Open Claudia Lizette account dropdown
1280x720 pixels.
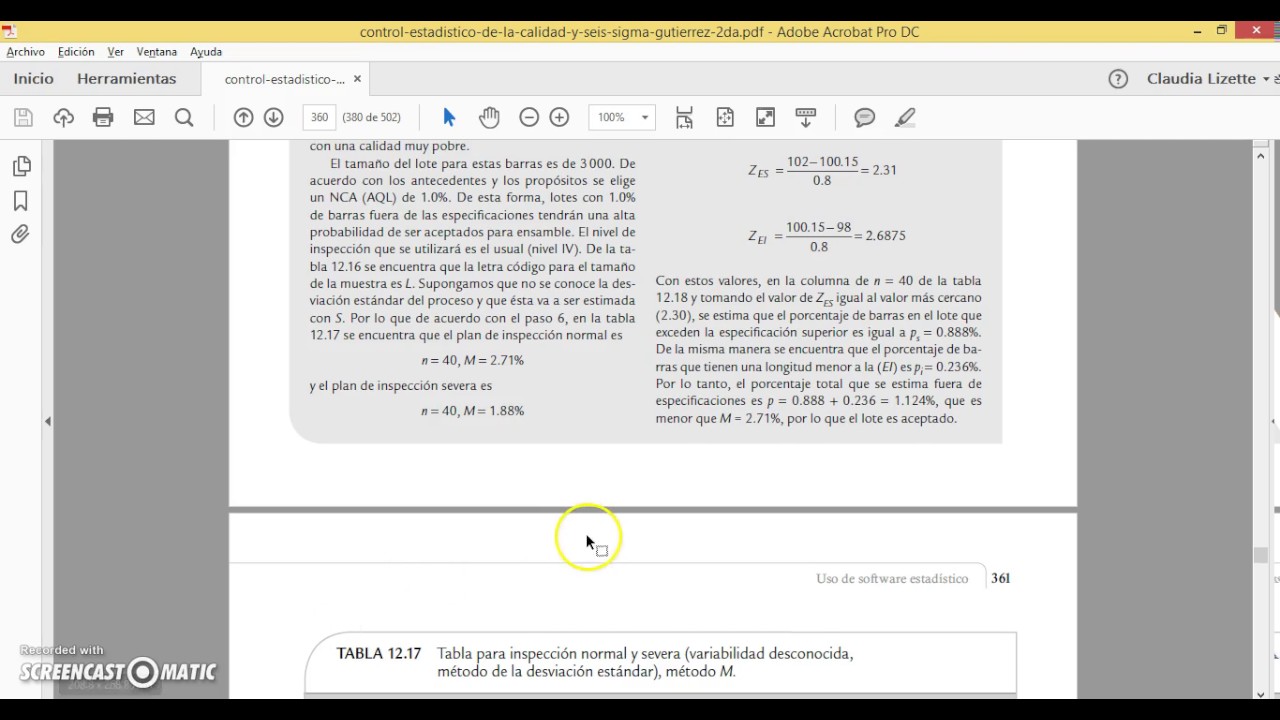1208,79
